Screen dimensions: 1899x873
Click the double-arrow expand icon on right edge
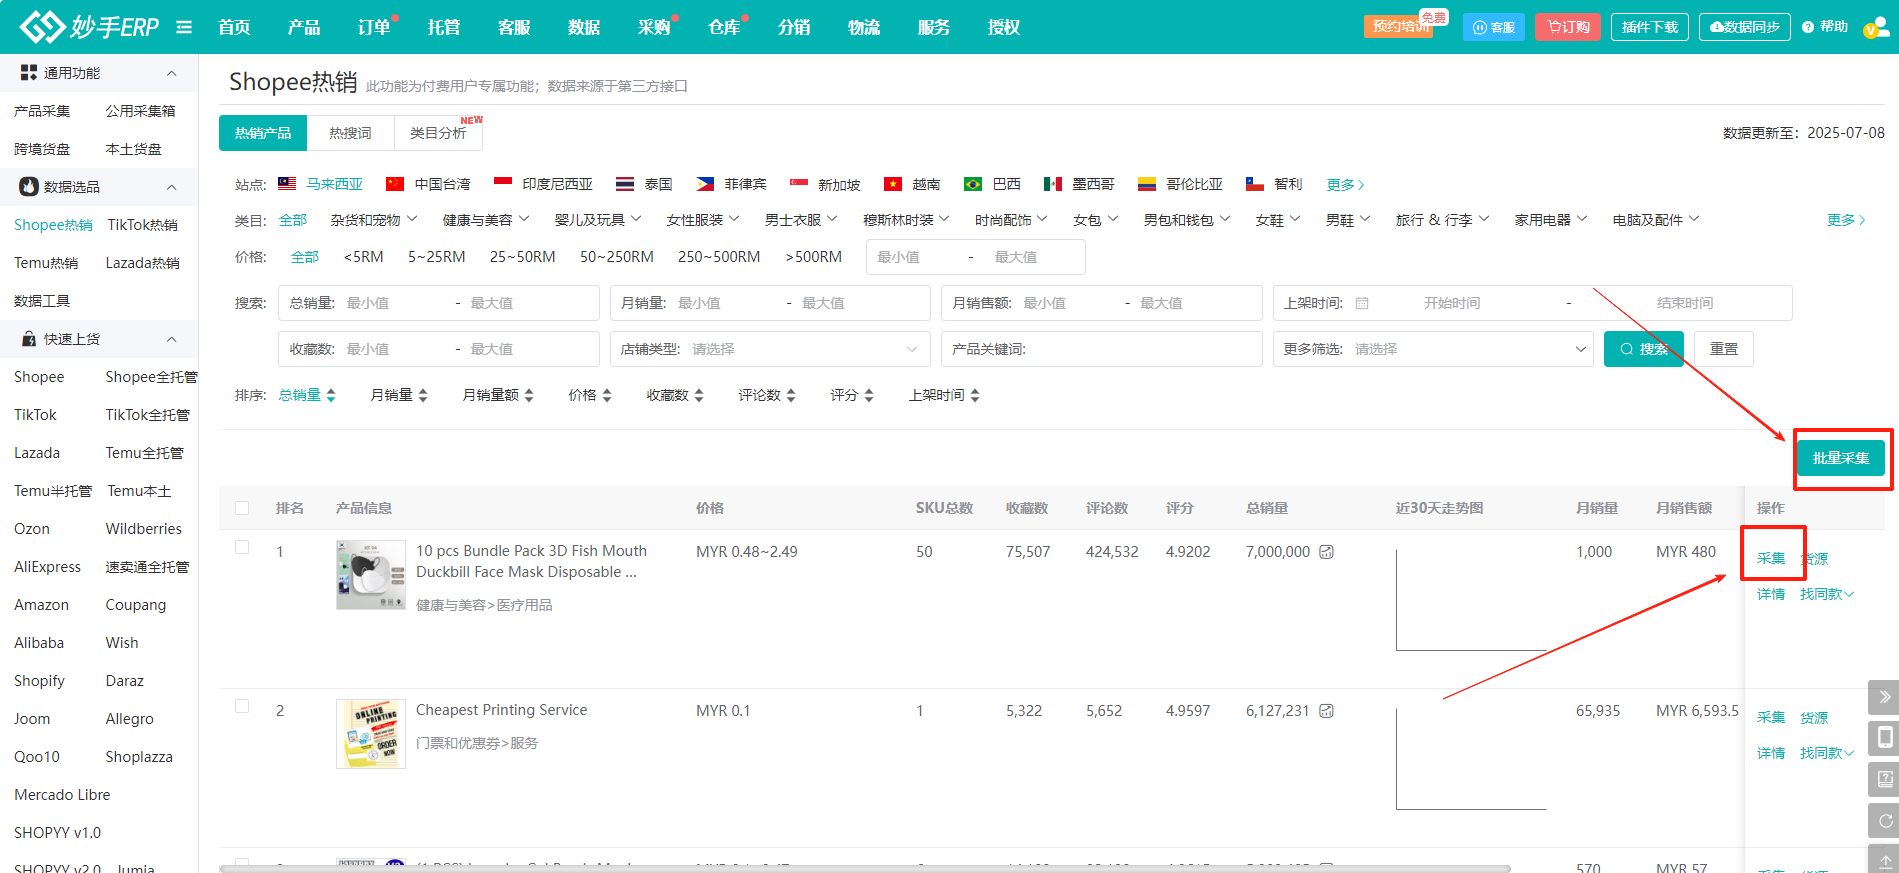[1884, 697]
